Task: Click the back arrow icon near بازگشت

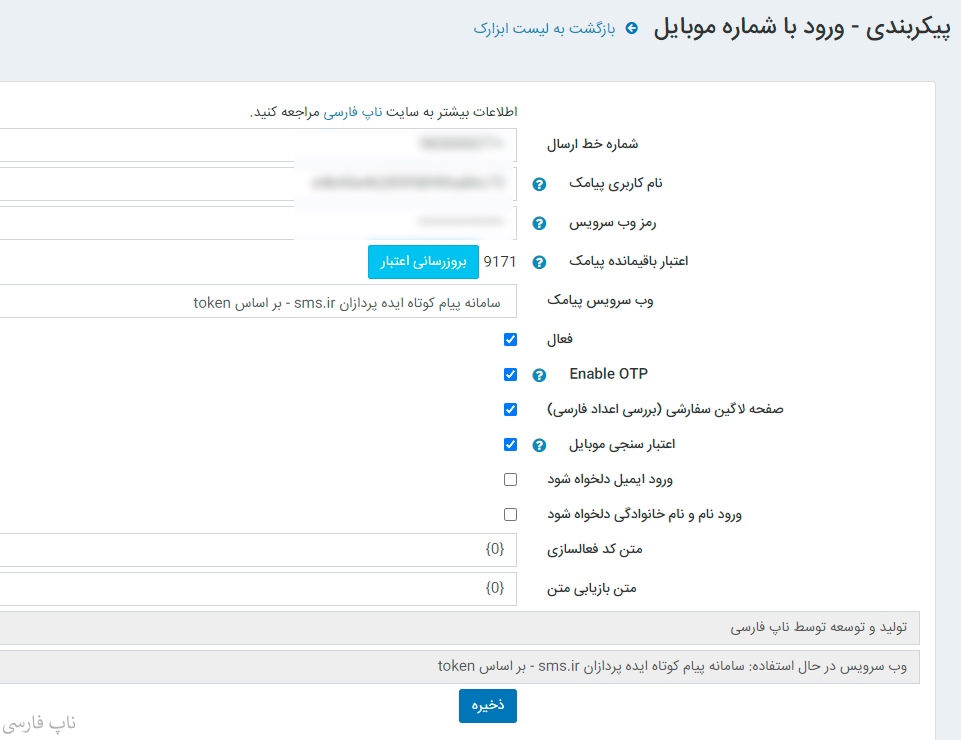Action: coord(631,28)
